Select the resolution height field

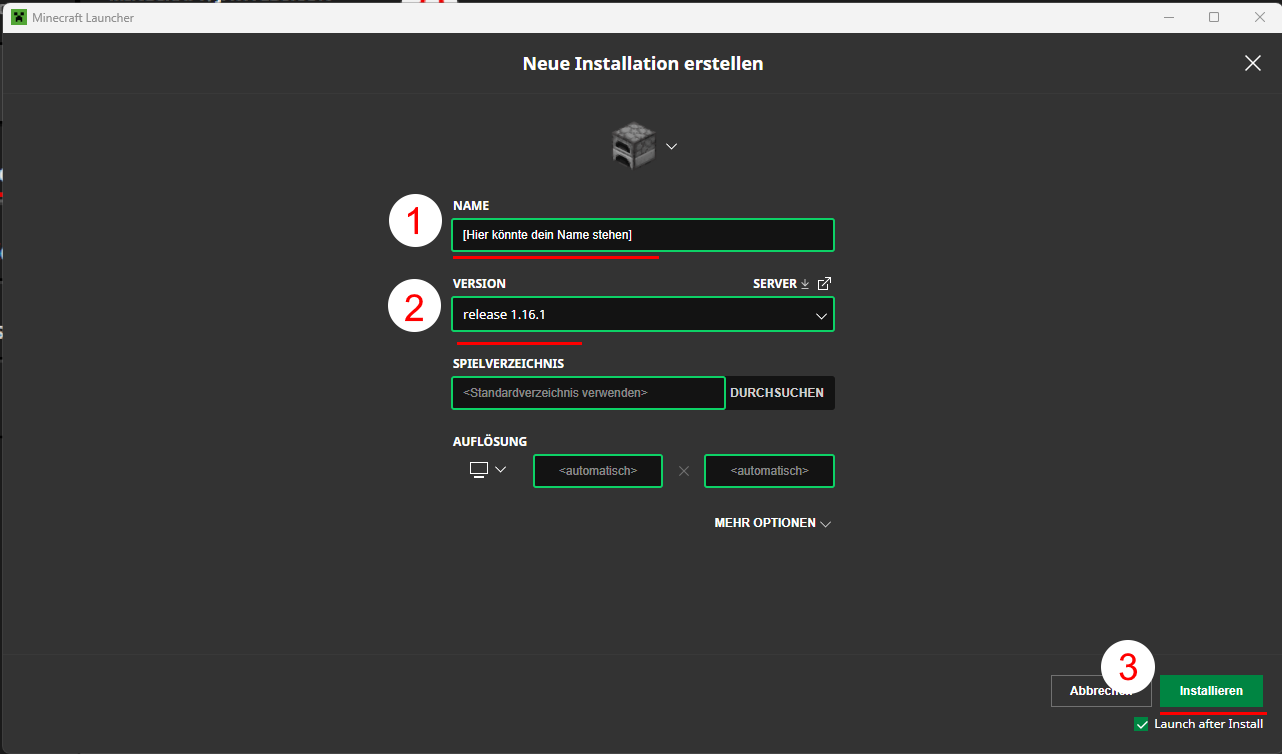point(769,471)
